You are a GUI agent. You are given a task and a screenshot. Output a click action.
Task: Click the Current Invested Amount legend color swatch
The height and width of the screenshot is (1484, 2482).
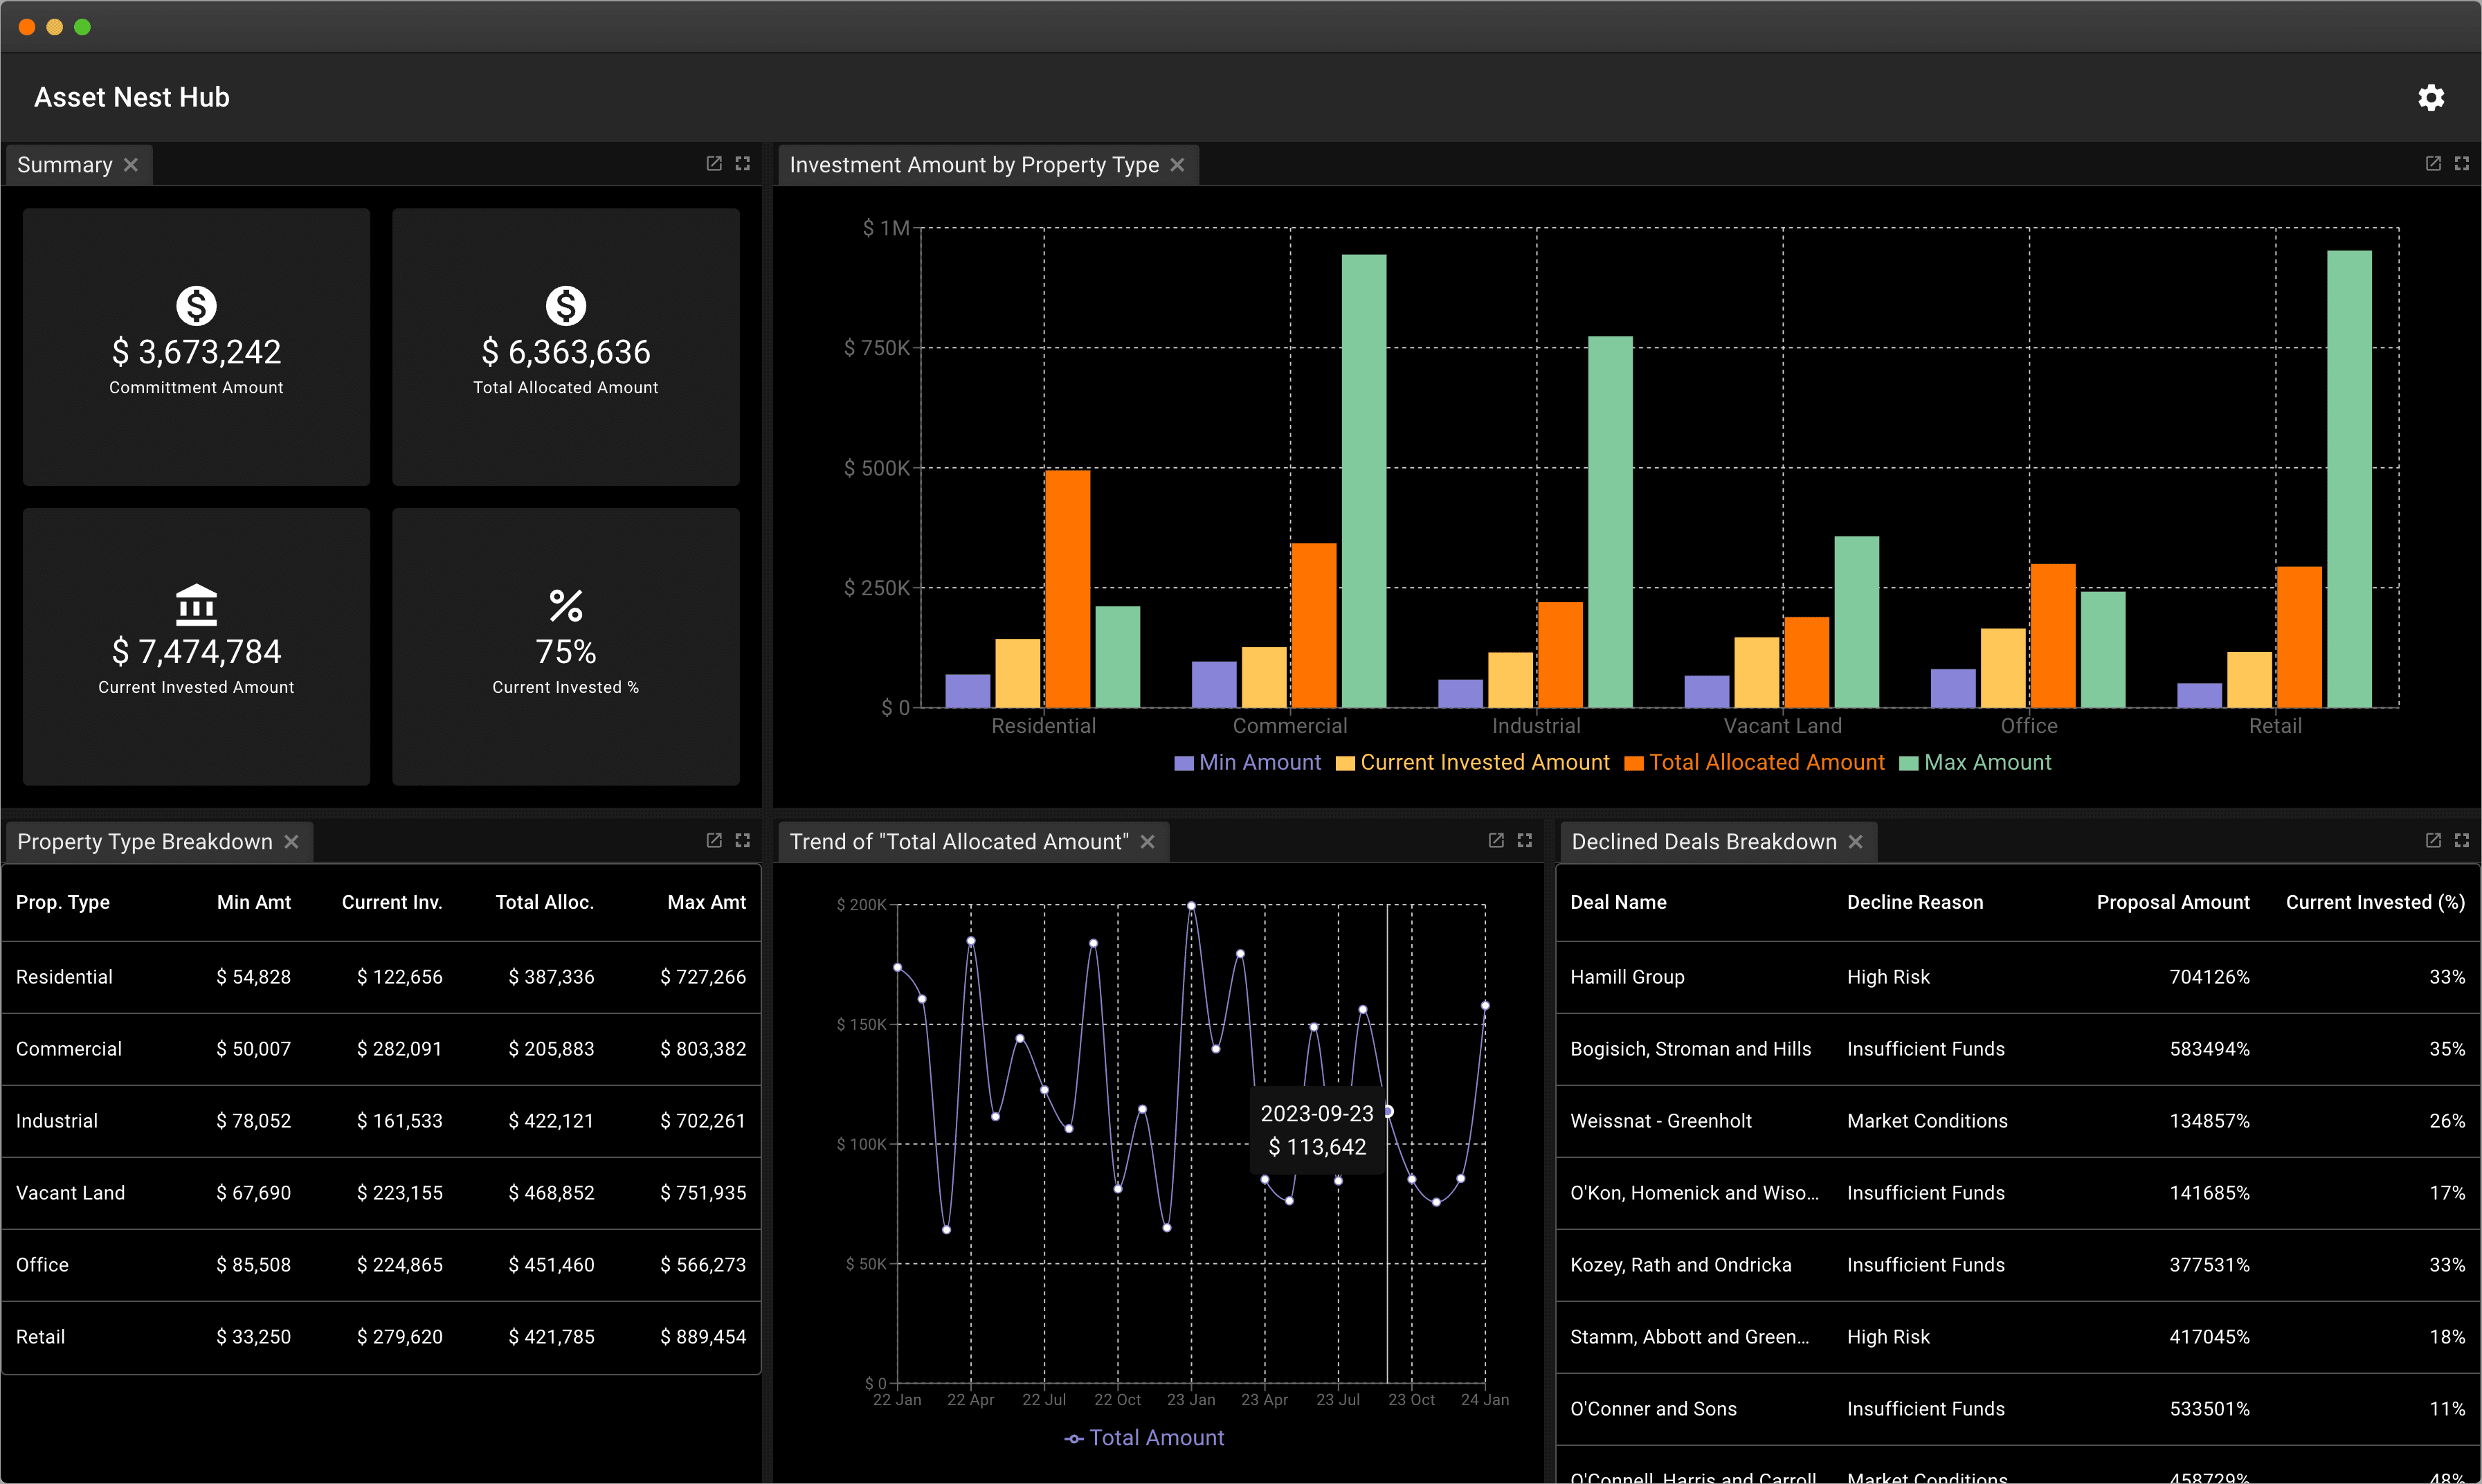pyautogui.click(x=1344, y=762)
